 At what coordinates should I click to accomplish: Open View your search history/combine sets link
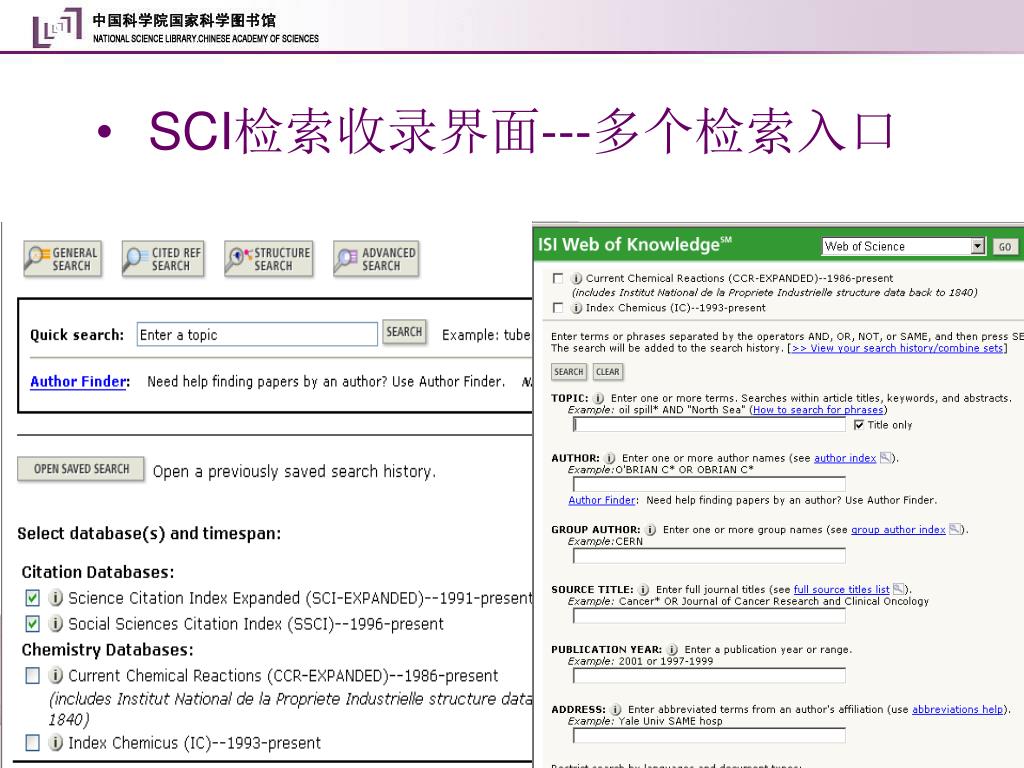(897, 348)
